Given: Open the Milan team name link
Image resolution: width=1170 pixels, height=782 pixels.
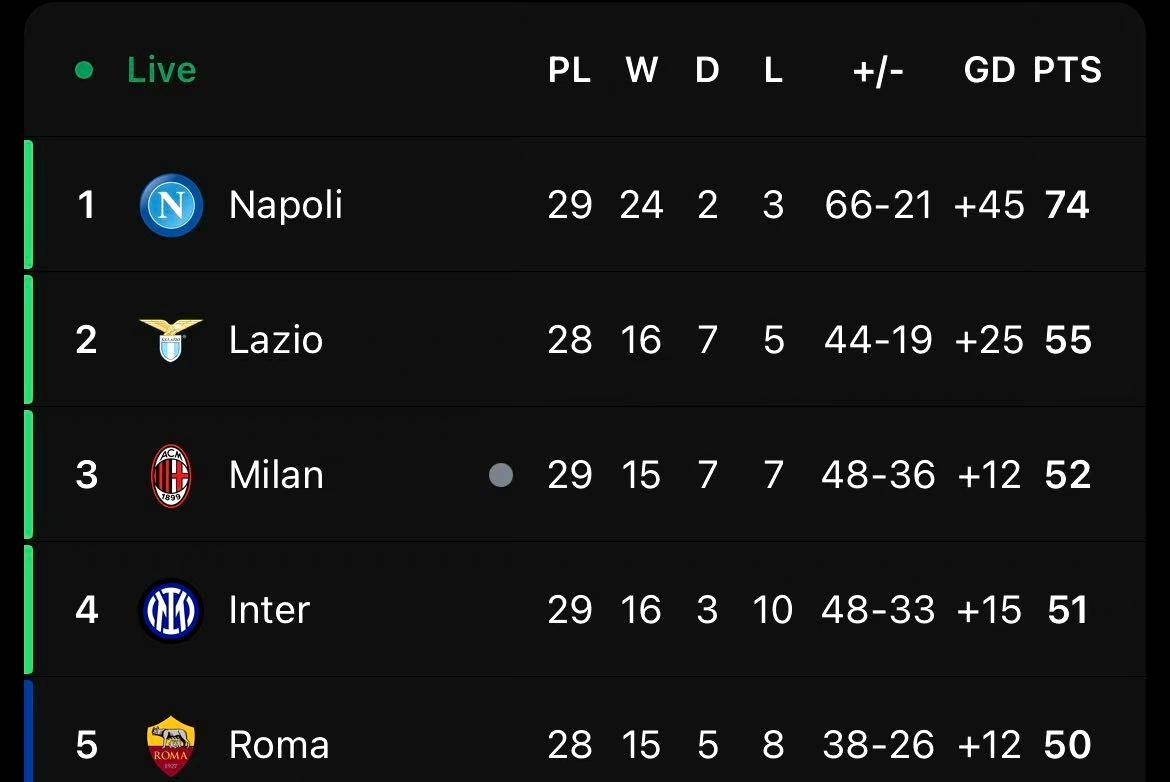Looking at the screenshot, I should pos(276,475).
